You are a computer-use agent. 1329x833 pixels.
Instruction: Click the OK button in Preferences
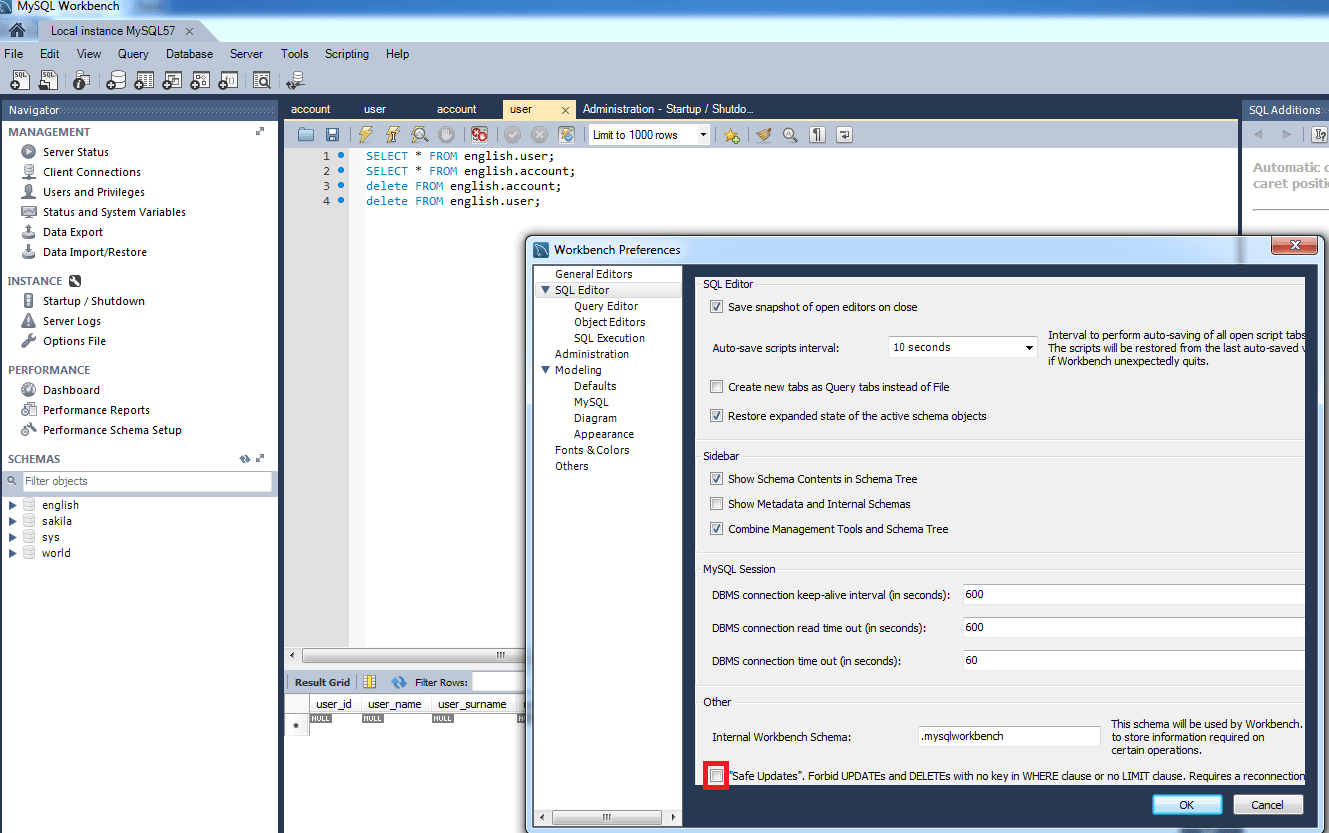(1186, 804)
